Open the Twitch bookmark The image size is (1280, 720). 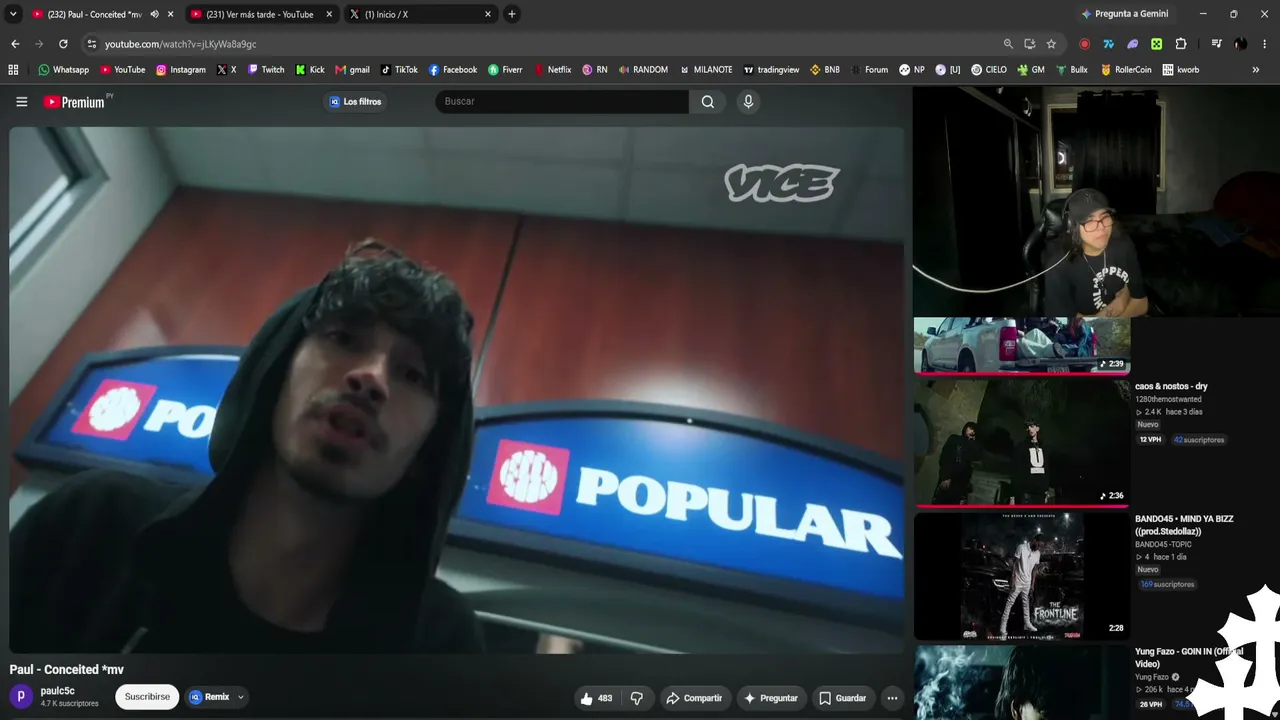pyautogui.click(x=266, y=70)
